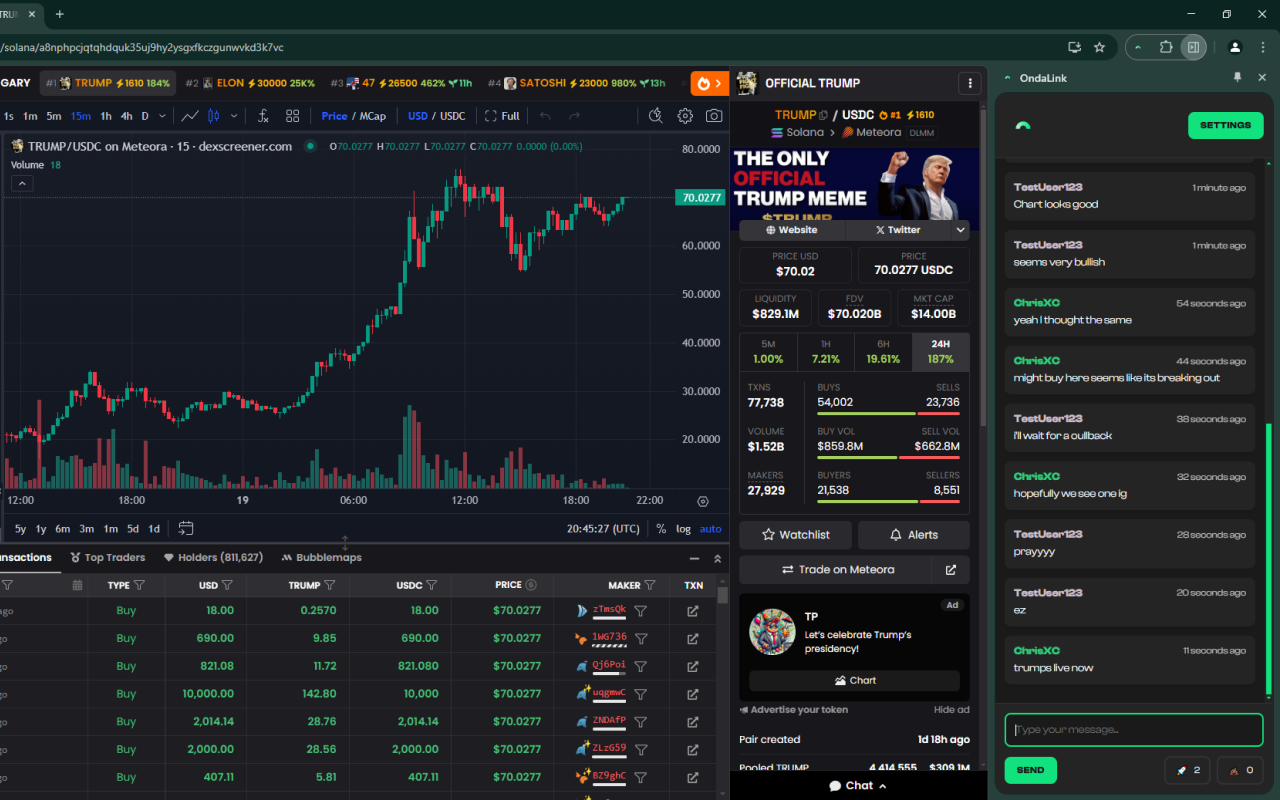The width and height of the screenshot is (1280, 800).
Task: Click Trade on Meteora button
Action: 837,570
